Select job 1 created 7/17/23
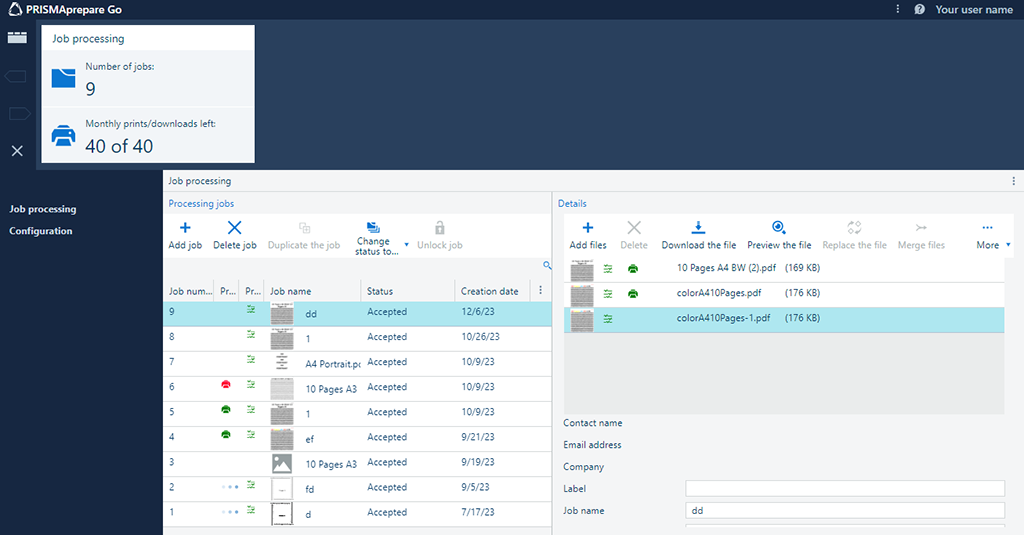Viewport: 1024px width, 535px height. tap(357, 513)
